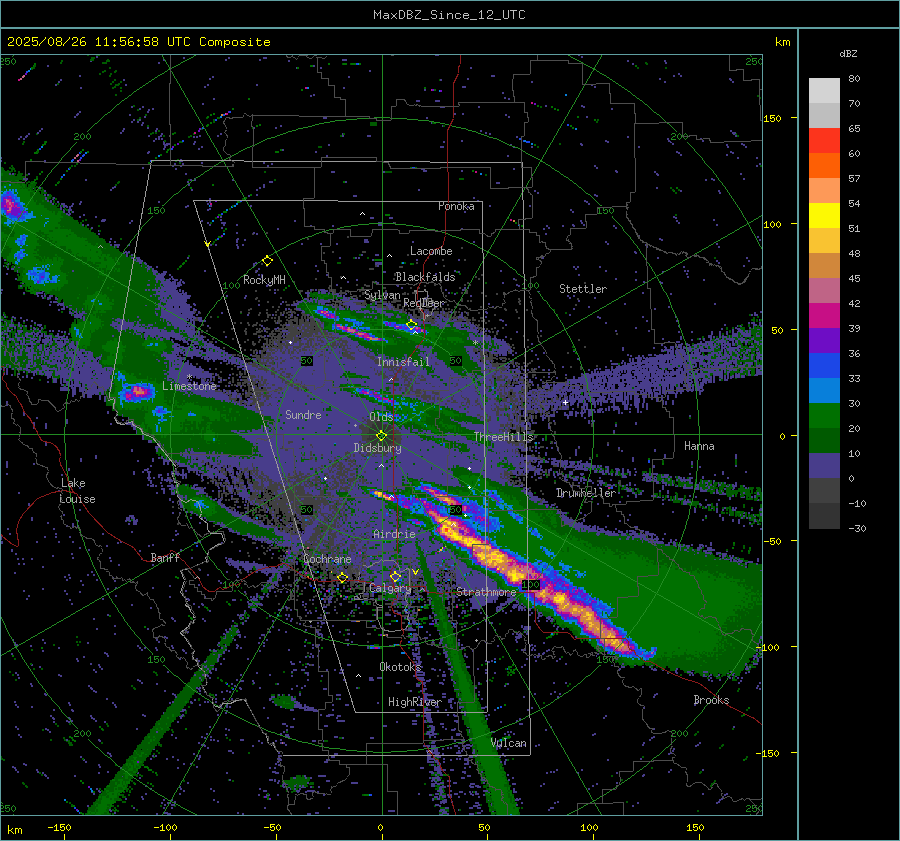This screenshot has height=841, width=900.
Task: Click the Limestone label
Action: point(189,386)
